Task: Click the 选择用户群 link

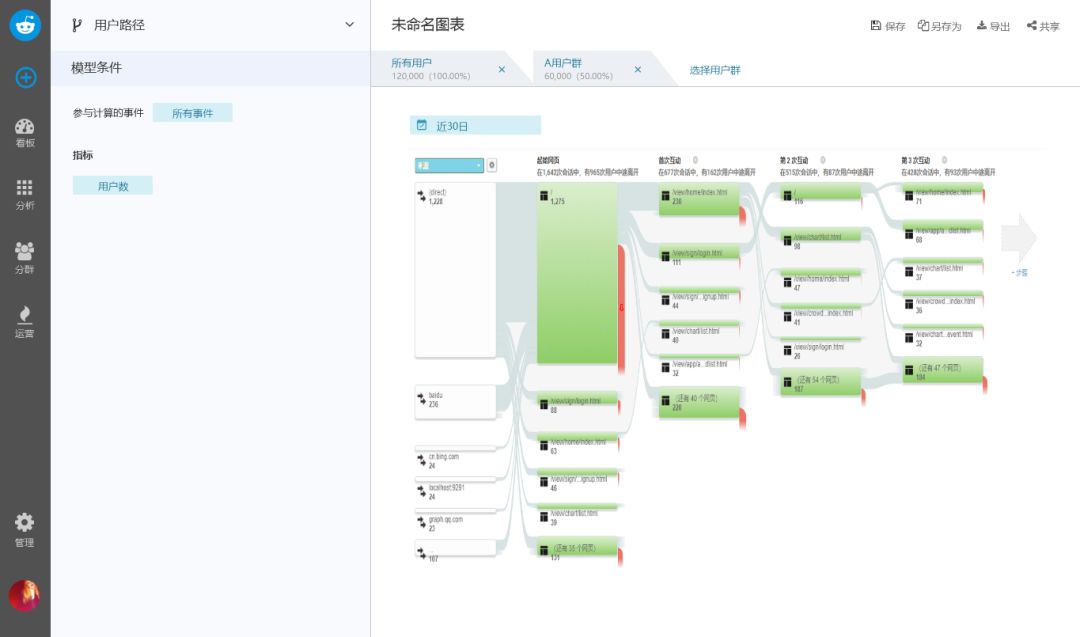Action: [715, 70]
